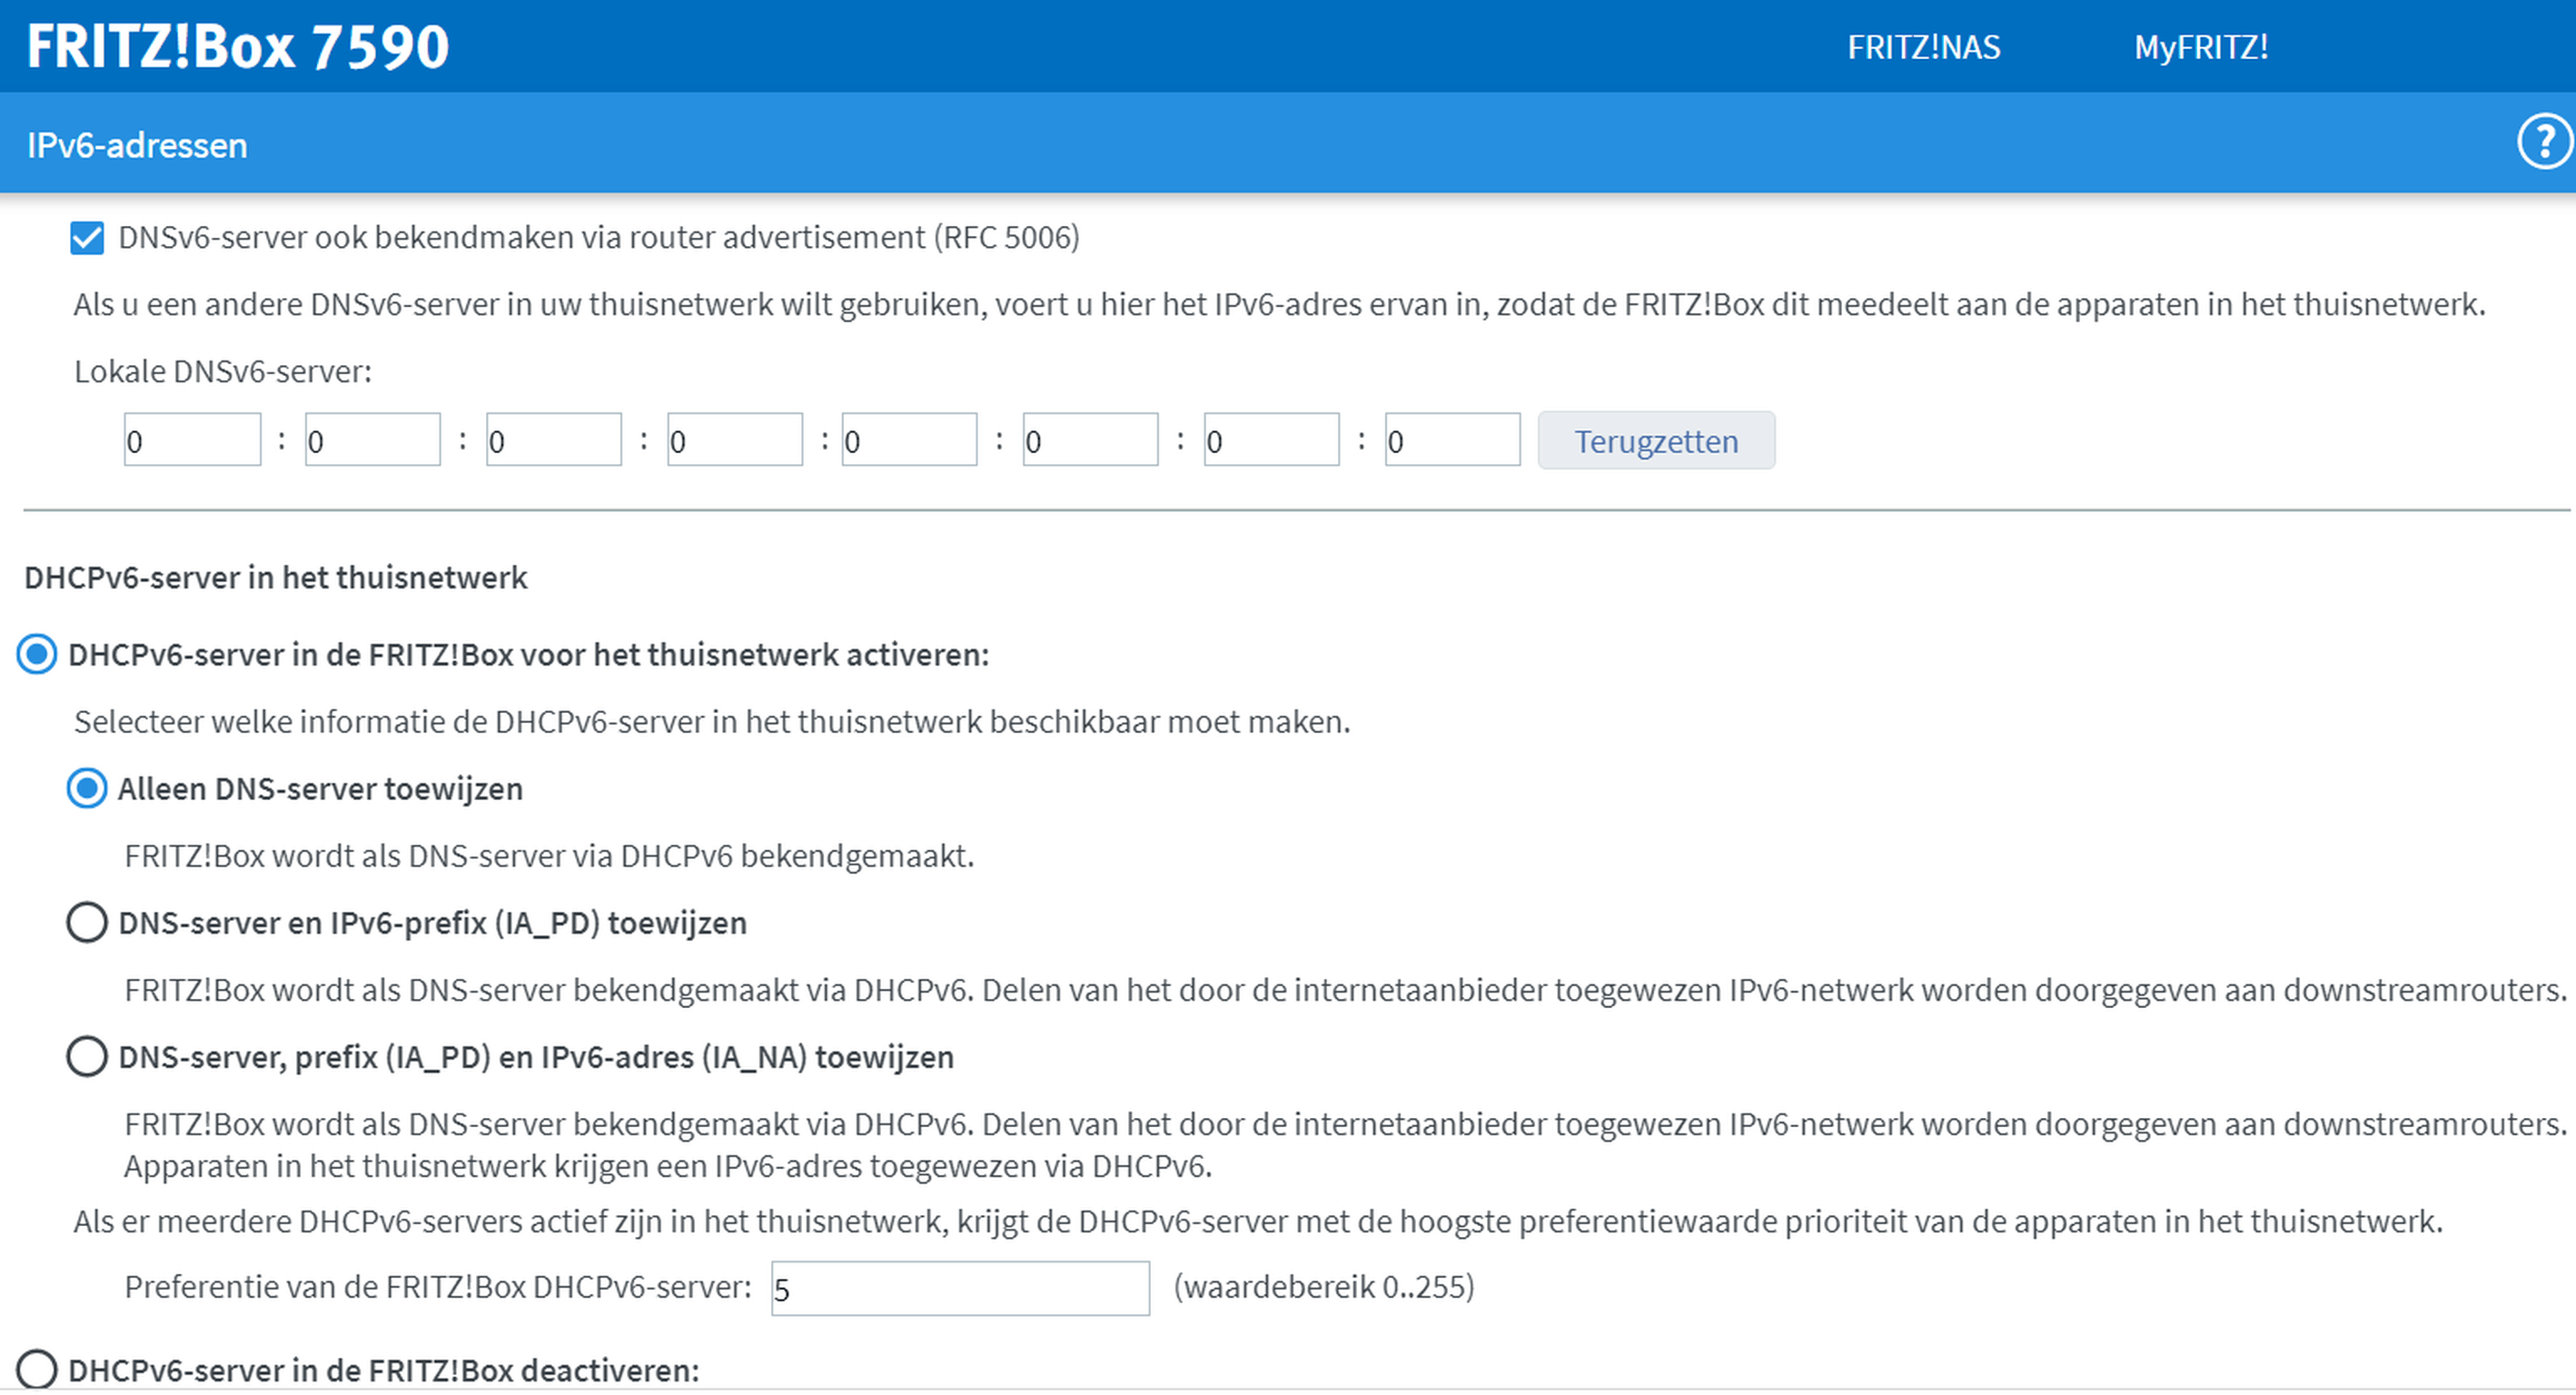
Task: Select DHCPv6-server activeren radio option
Action: pos(37,655)
